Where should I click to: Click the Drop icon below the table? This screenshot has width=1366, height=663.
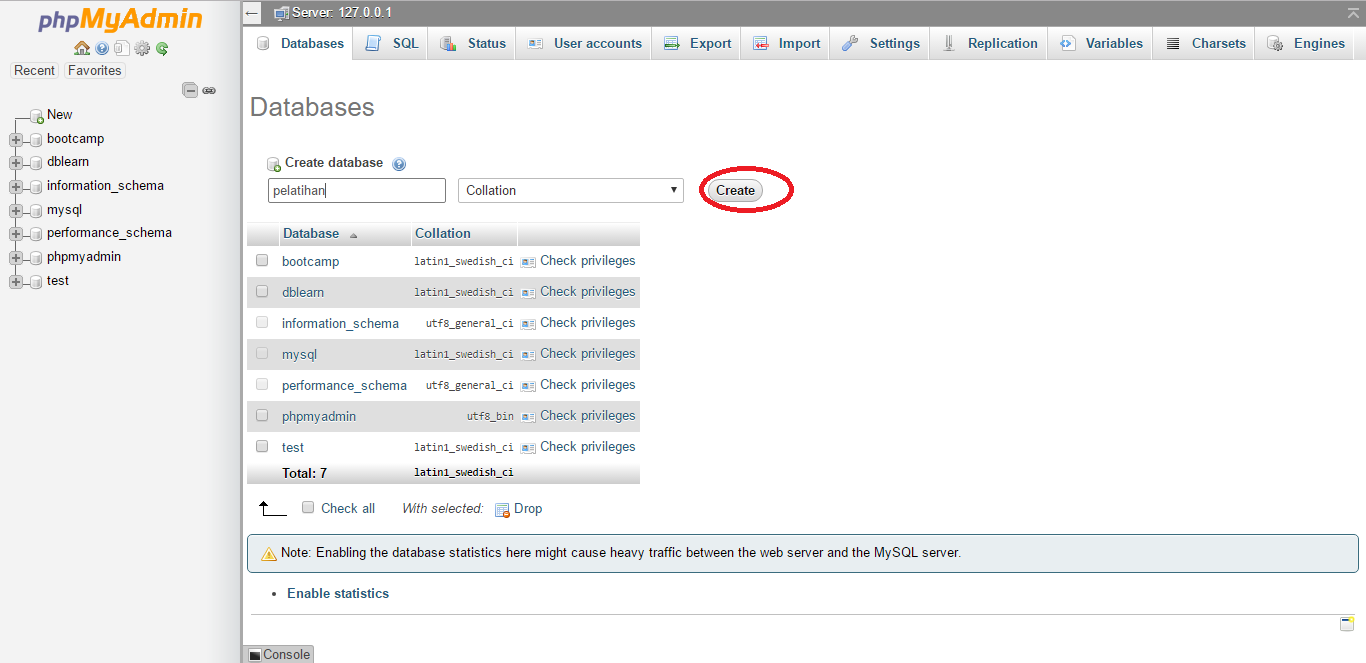tap(502, 510)
